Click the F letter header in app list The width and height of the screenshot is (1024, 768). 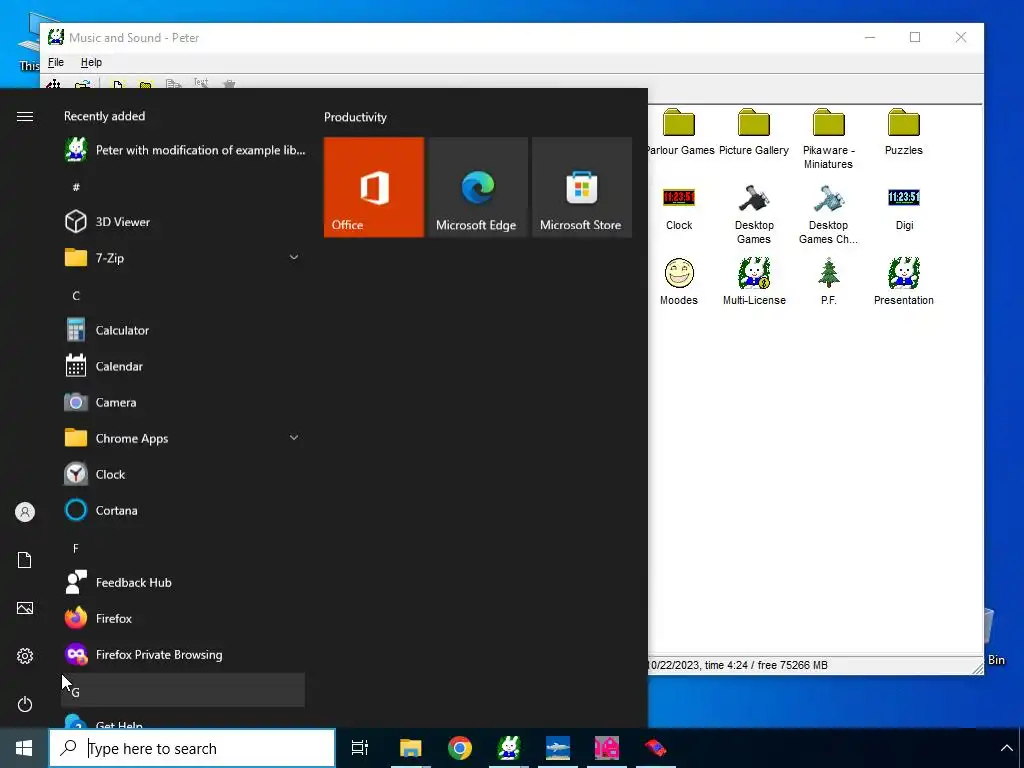184,549
